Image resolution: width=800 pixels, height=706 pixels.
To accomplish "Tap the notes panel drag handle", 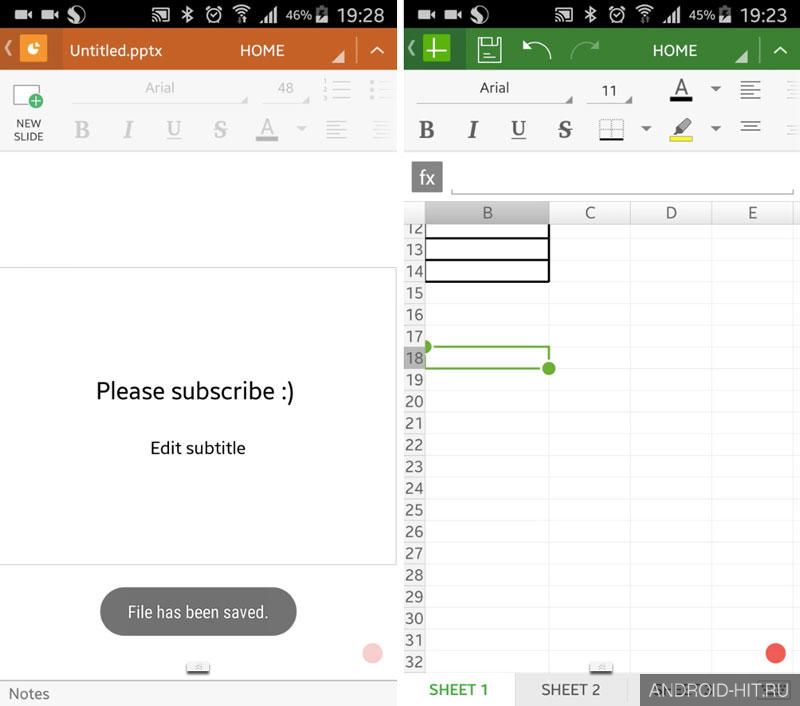I will pos(198,667).
